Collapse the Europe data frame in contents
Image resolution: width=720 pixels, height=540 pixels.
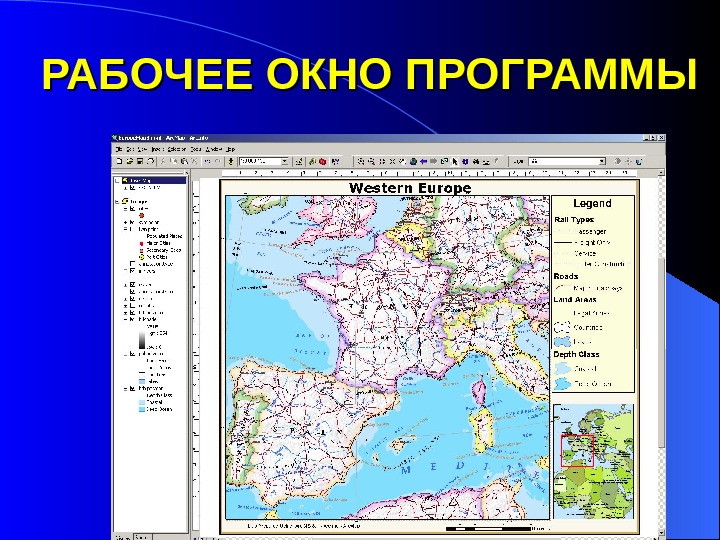[x=117, y=202]
